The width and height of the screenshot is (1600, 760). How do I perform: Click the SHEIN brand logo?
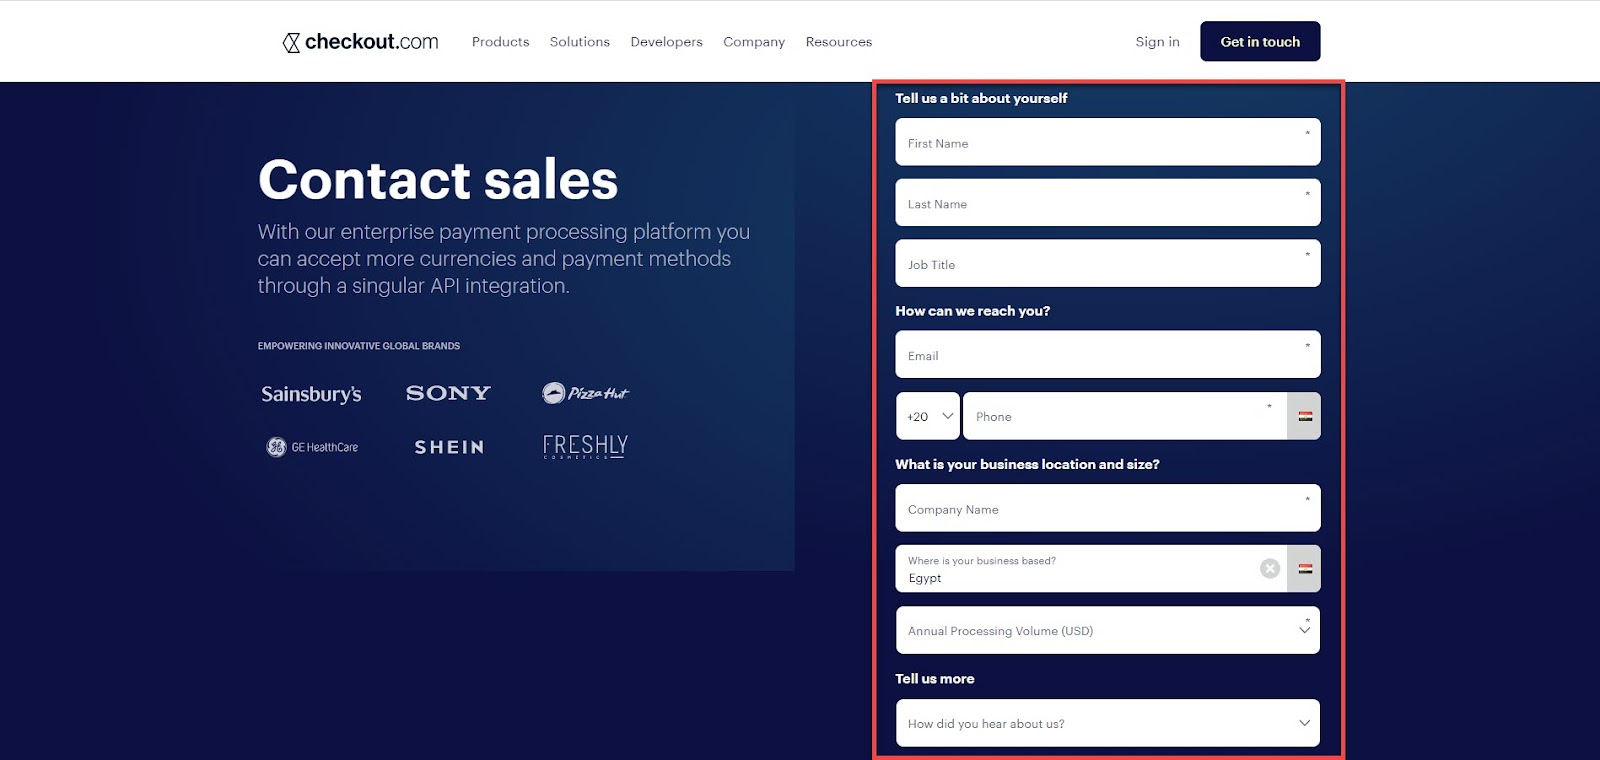click(x=449, y=447)
